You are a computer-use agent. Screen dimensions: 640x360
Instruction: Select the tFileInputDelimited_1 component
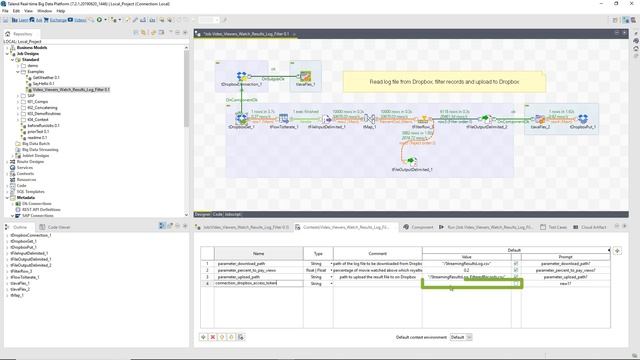tap(327, 119)
